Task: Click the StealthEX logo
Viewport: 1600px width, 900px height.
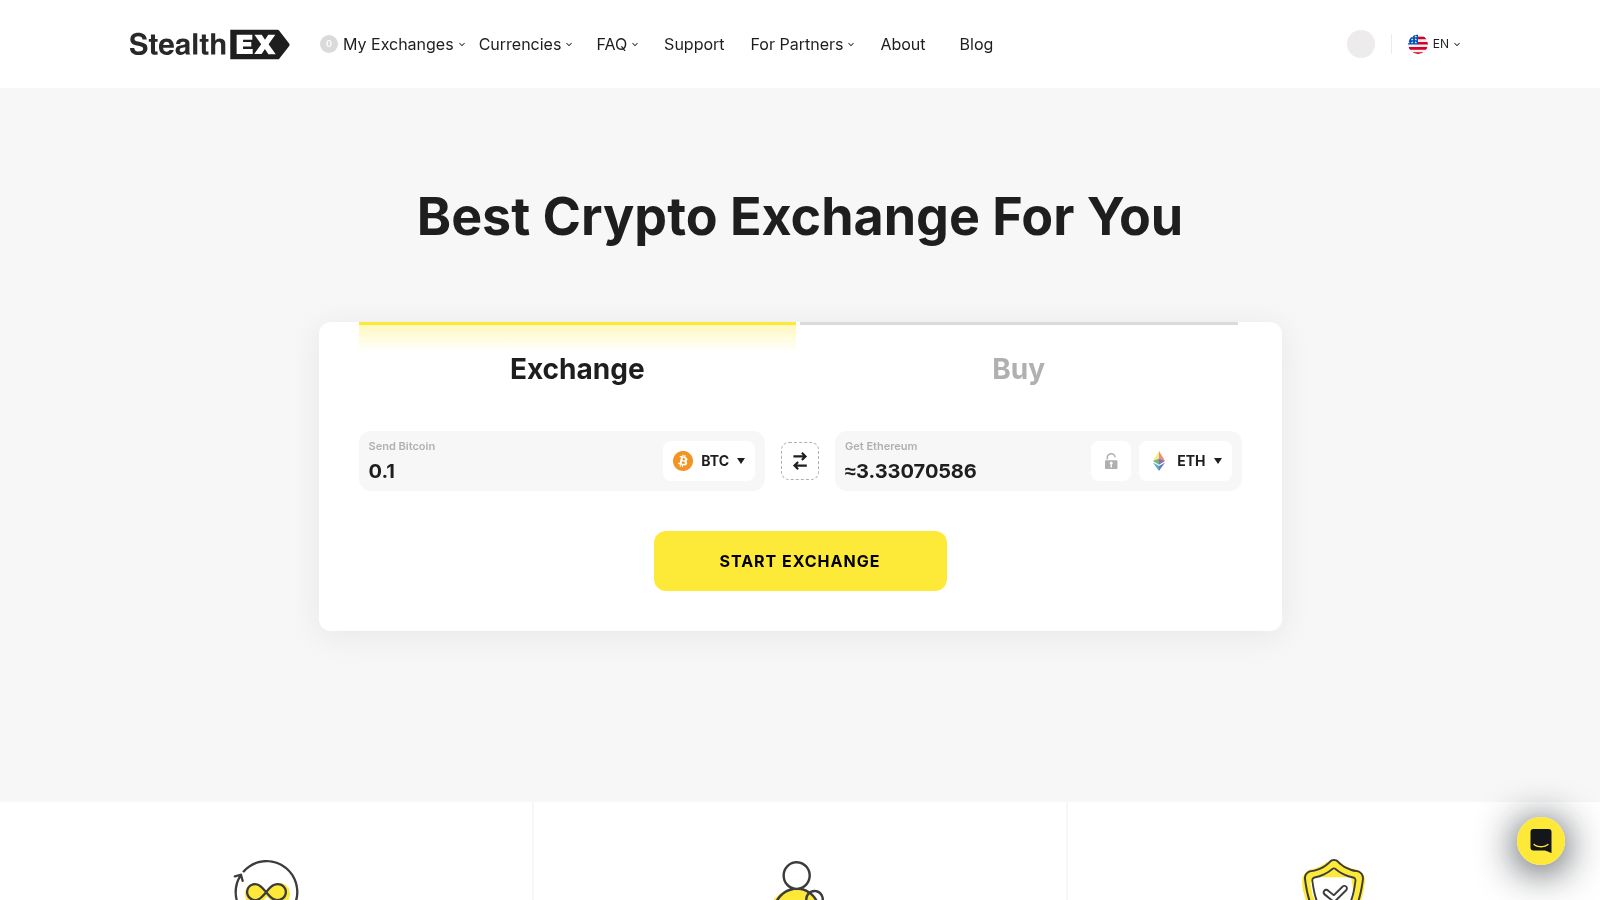Action: point(209,44)
